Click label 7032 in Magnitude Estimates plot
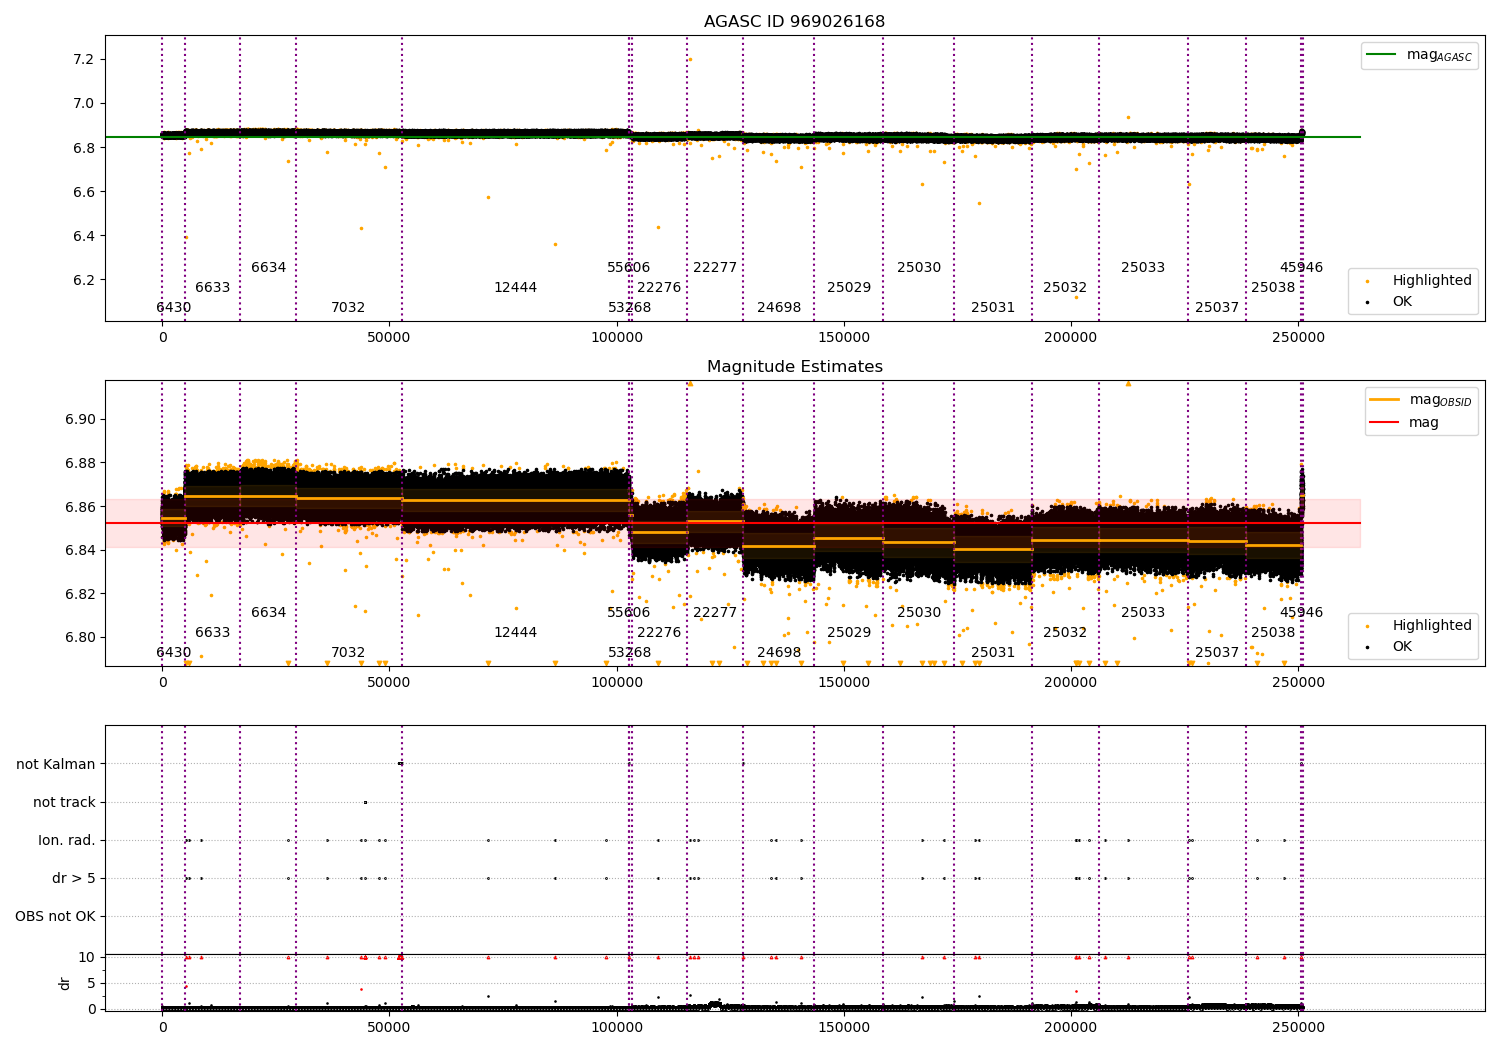 pos(348,652)
